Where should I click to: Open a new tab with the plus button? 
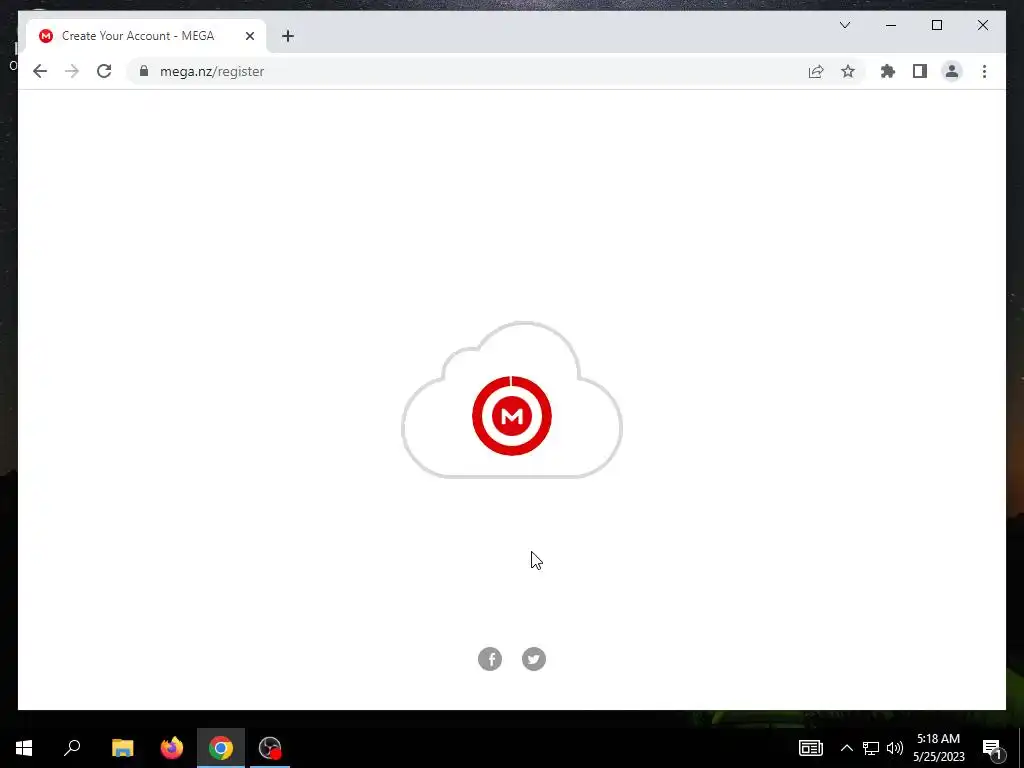(x=287, y=36)
